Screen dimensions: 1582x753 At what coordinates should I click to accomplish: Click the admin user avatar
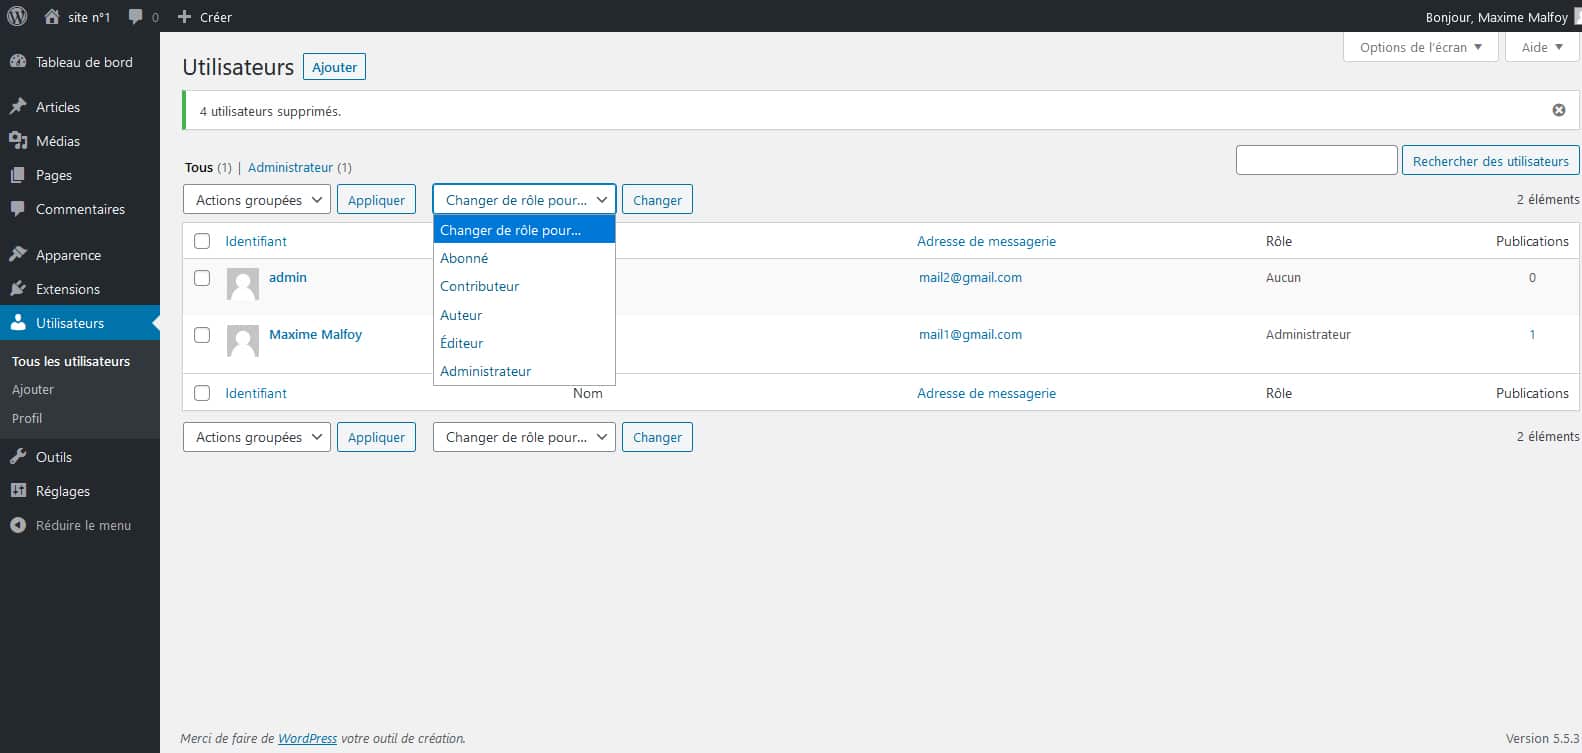(x=243, y=284)
